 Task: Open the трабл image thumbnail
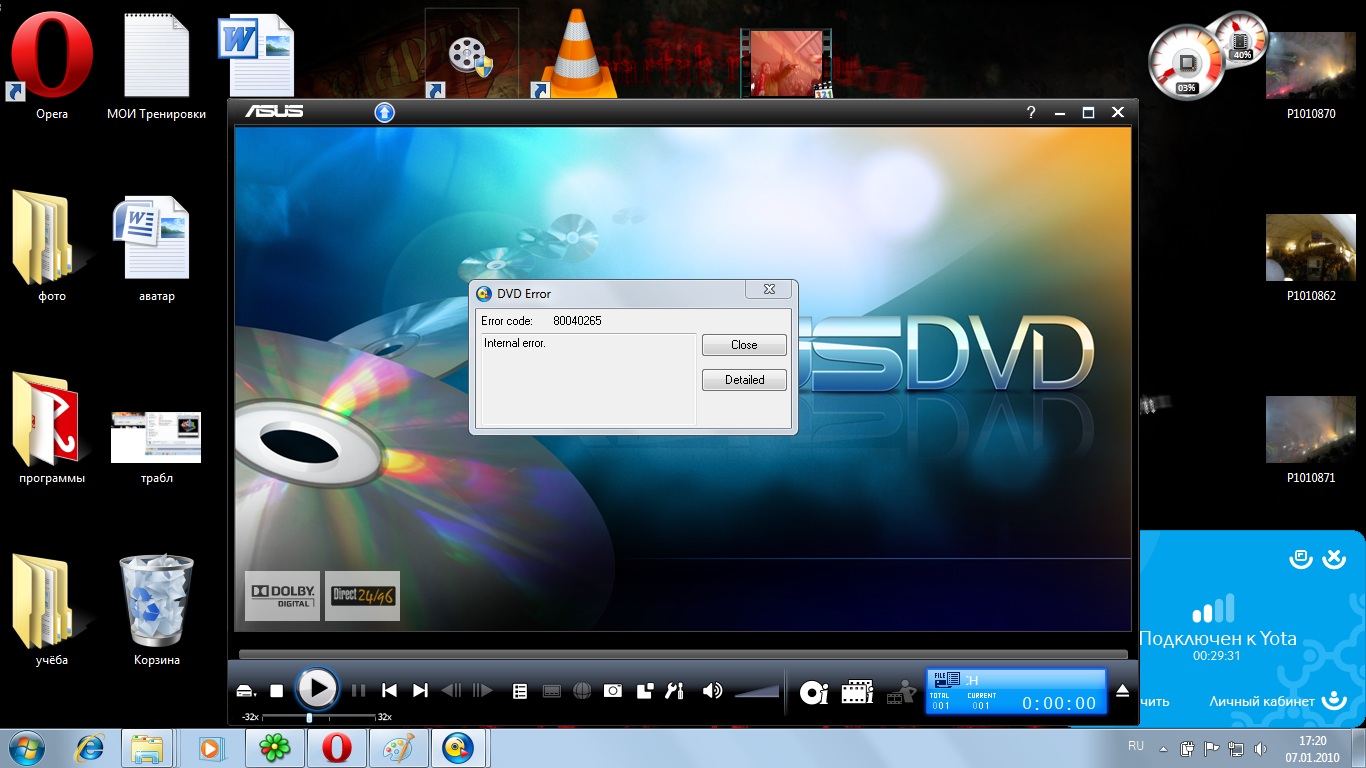[156, 446]
